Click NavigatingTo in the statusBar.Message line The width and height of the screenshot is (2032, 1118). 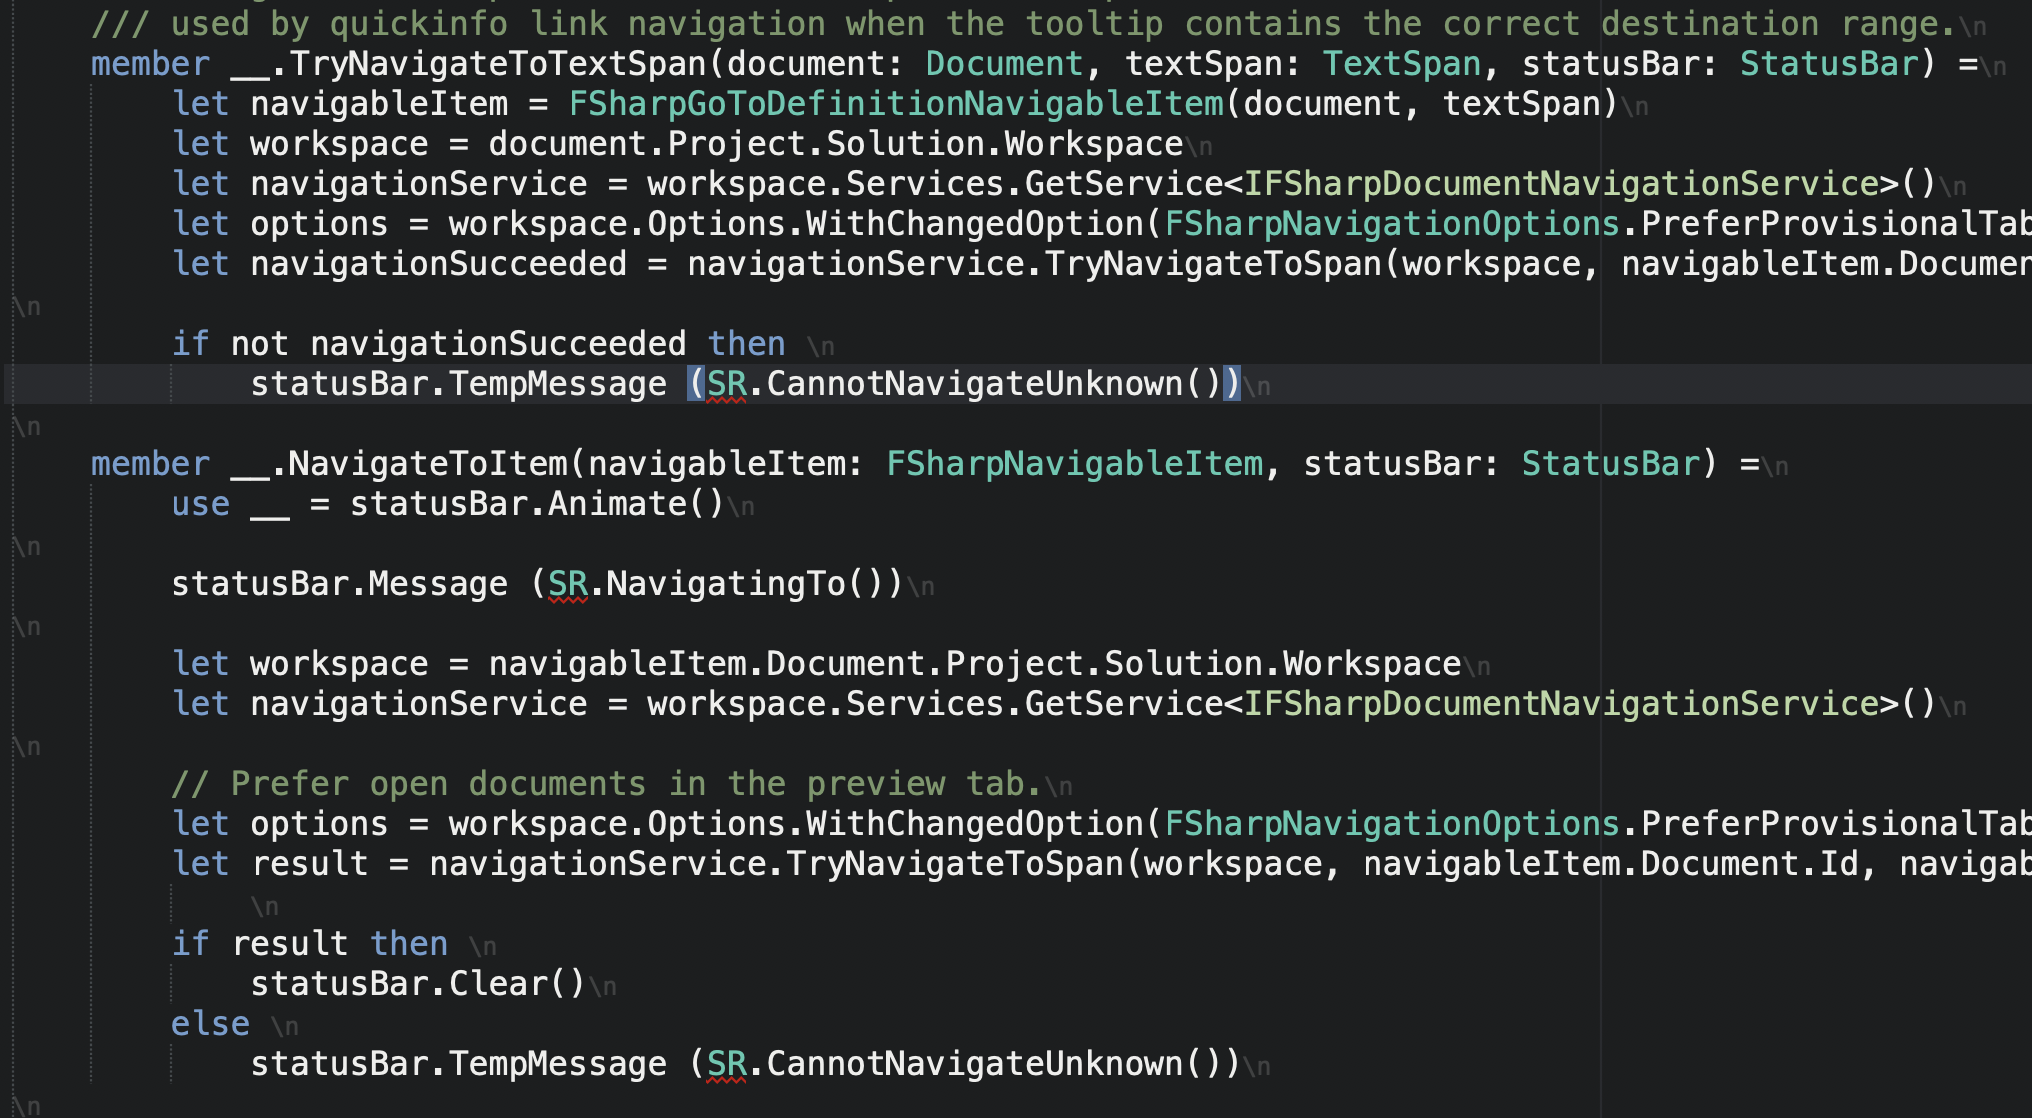[725, 584]
